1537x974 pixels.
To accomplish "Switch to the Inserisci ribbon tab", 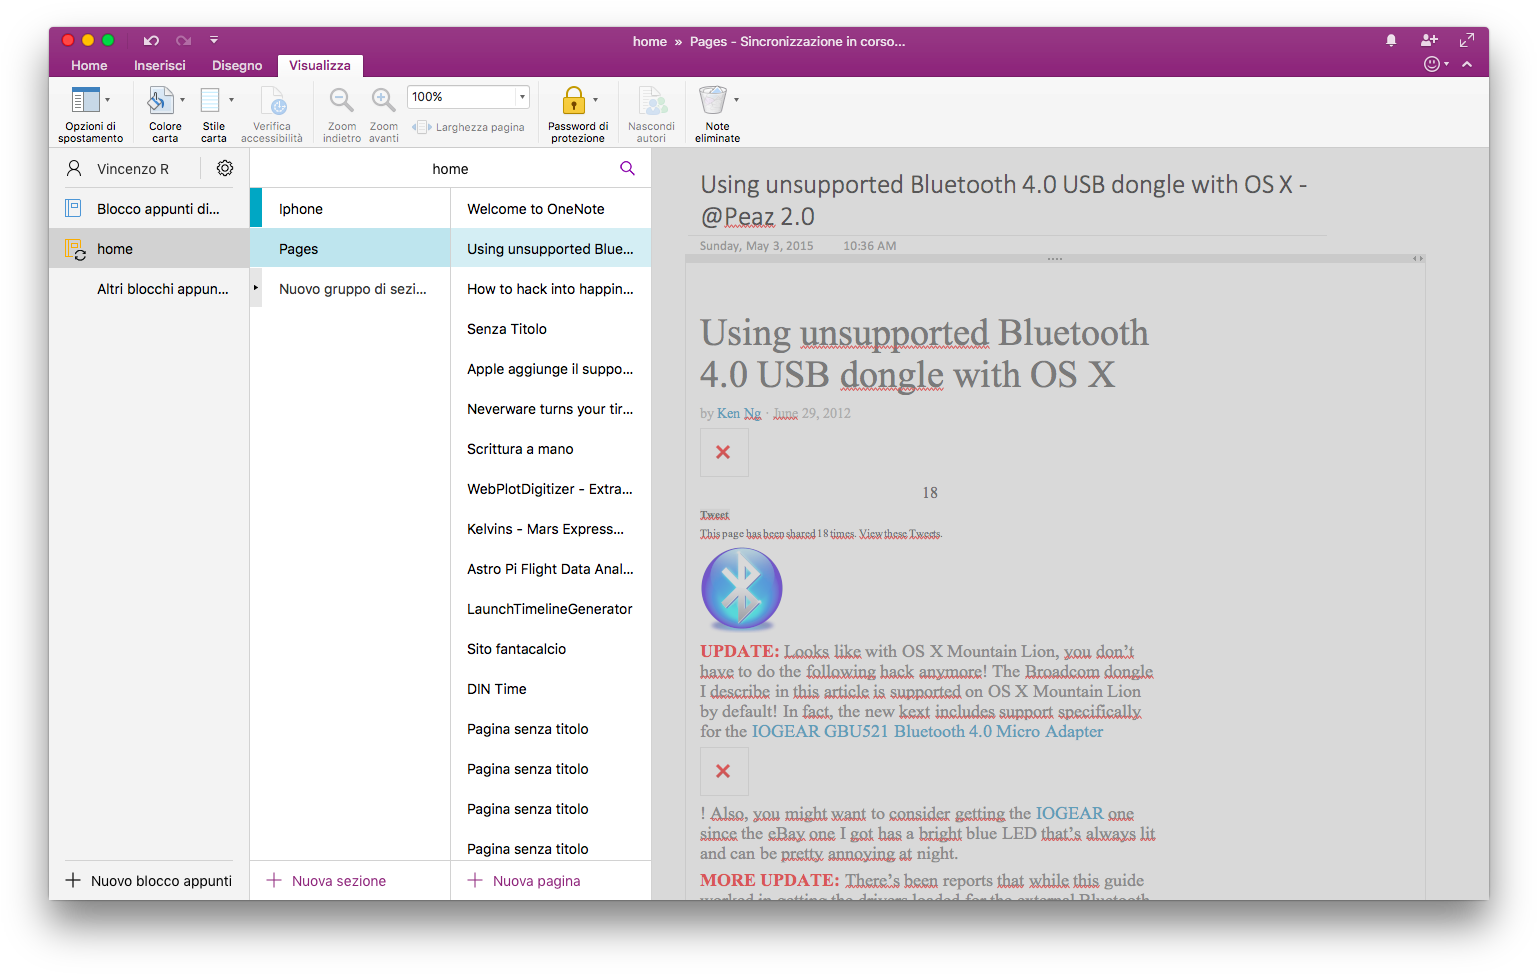I will pos(160,65).
